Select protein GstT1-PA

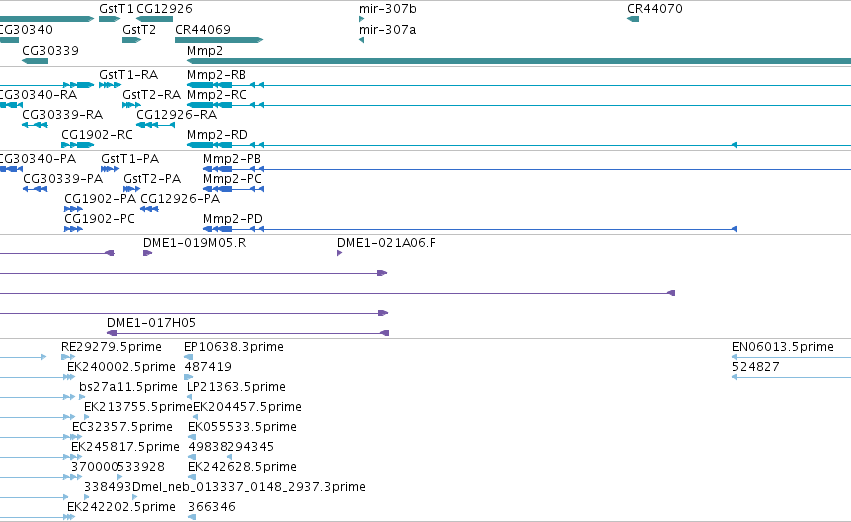pyautogui.click(x=110, y=169)
